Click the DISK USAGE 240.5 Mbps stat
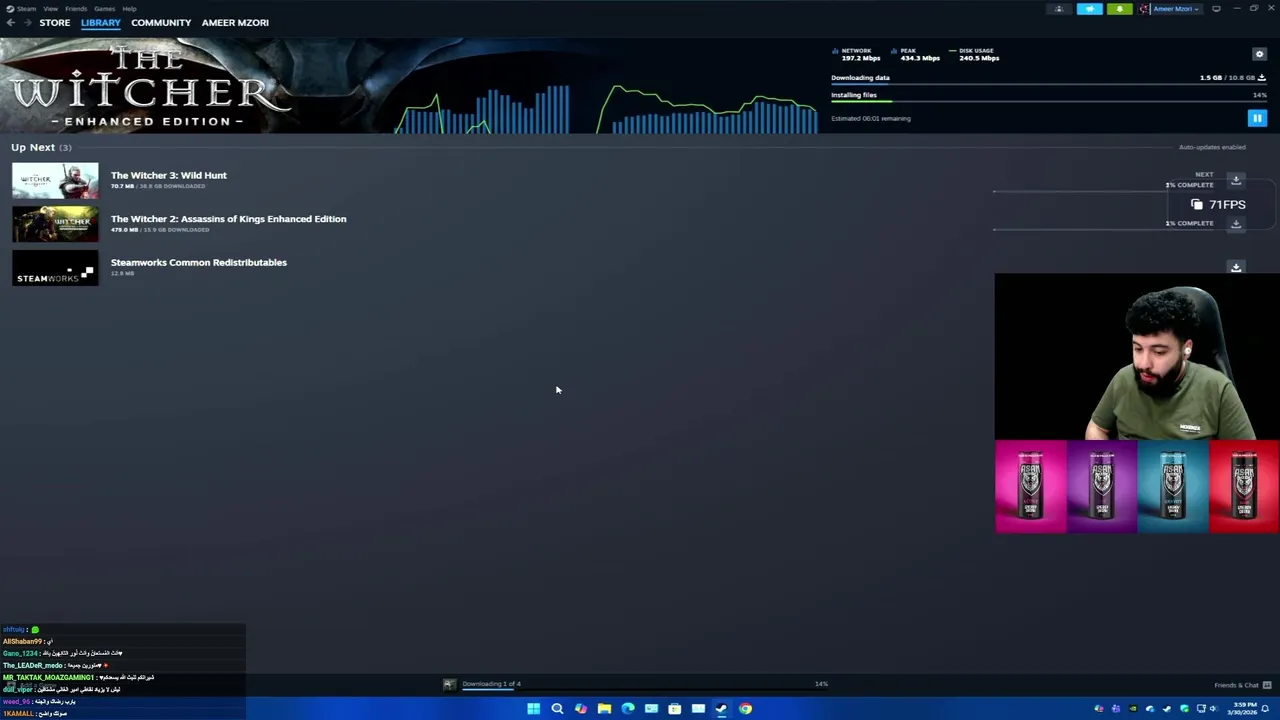This screenshot has height=720, width=1280. click(974, 54)
